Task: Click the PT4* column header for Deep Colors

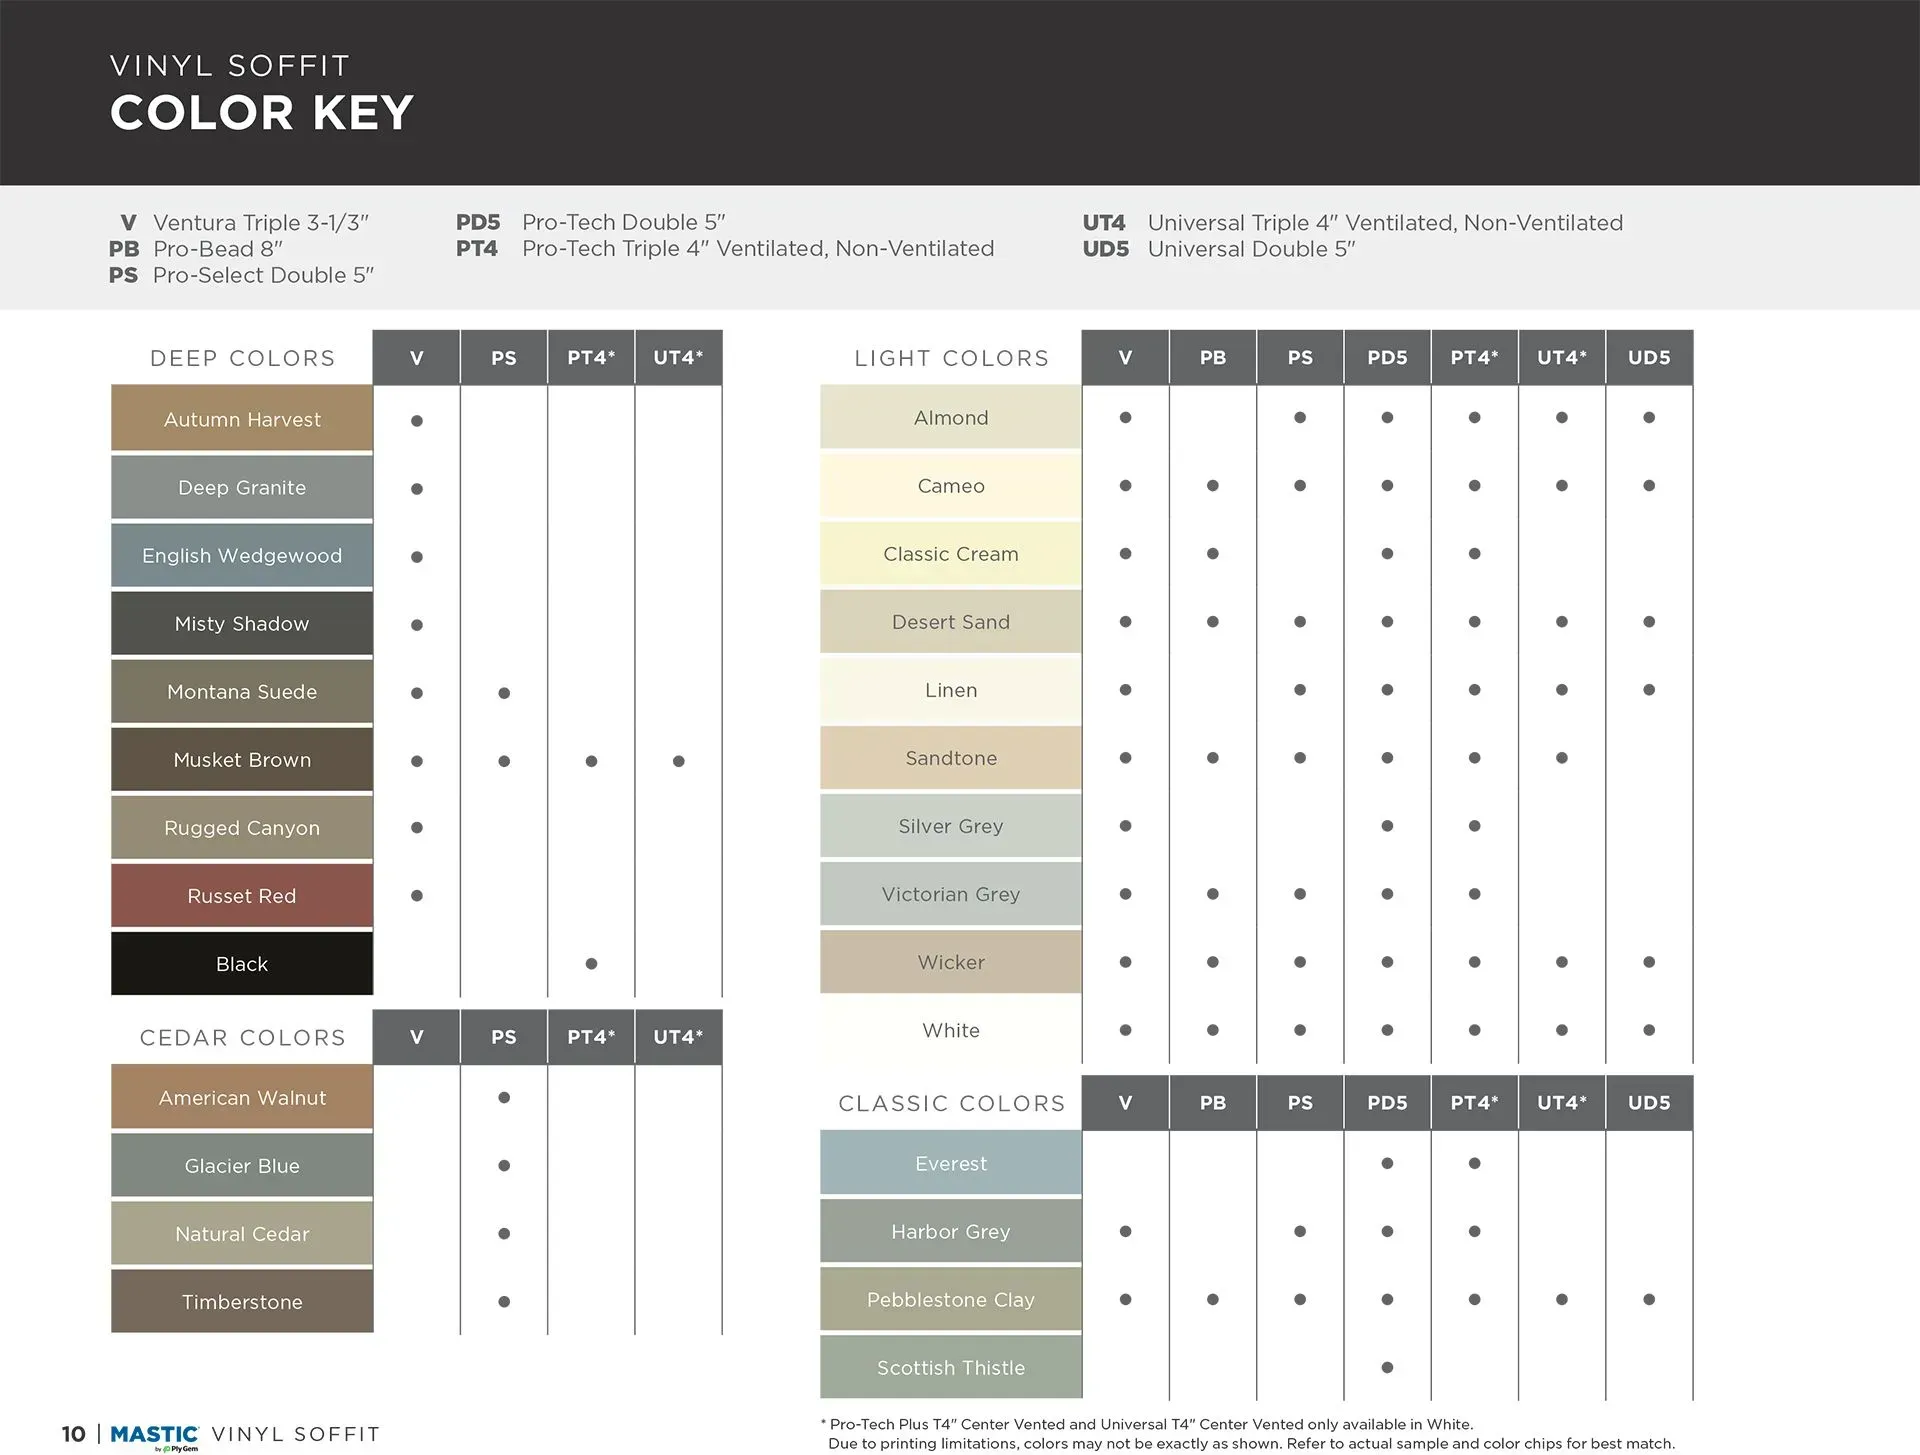Action: click(x=591, y=357)
